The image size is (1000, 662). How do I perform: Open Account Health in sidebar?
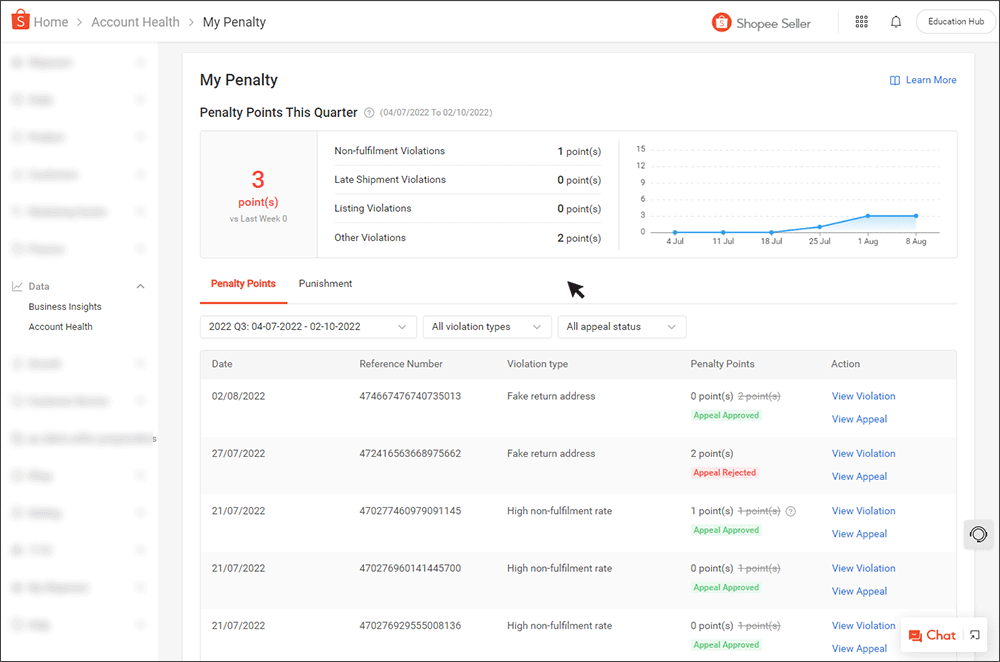[x=61, y=327]
